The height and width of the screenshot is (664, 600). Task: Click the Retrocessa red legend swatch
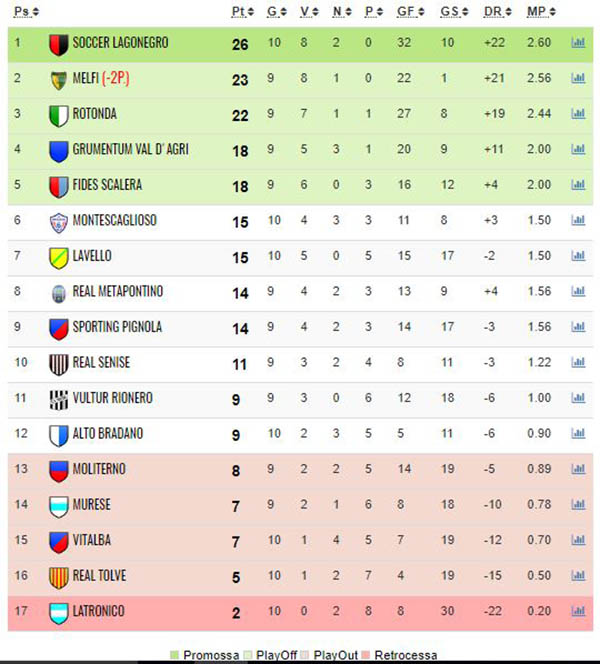366,655
